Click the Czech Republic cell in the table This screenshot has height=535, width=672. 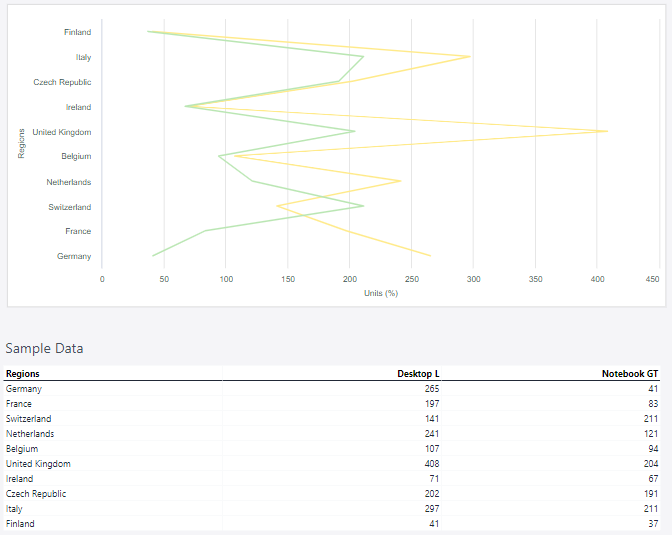(x=36, y=494)
